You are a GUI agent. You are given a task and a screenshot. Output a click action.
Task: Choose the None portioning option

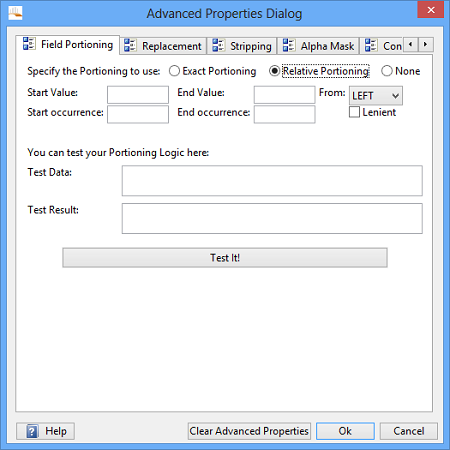tap(387, 71)
